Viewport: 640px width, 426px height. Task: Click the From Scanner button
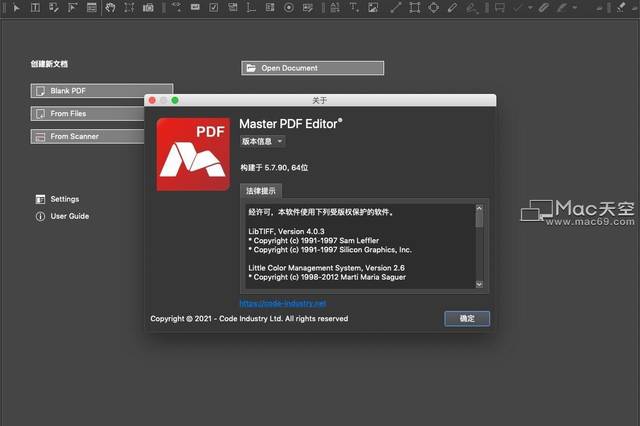[x=87, y=136]
